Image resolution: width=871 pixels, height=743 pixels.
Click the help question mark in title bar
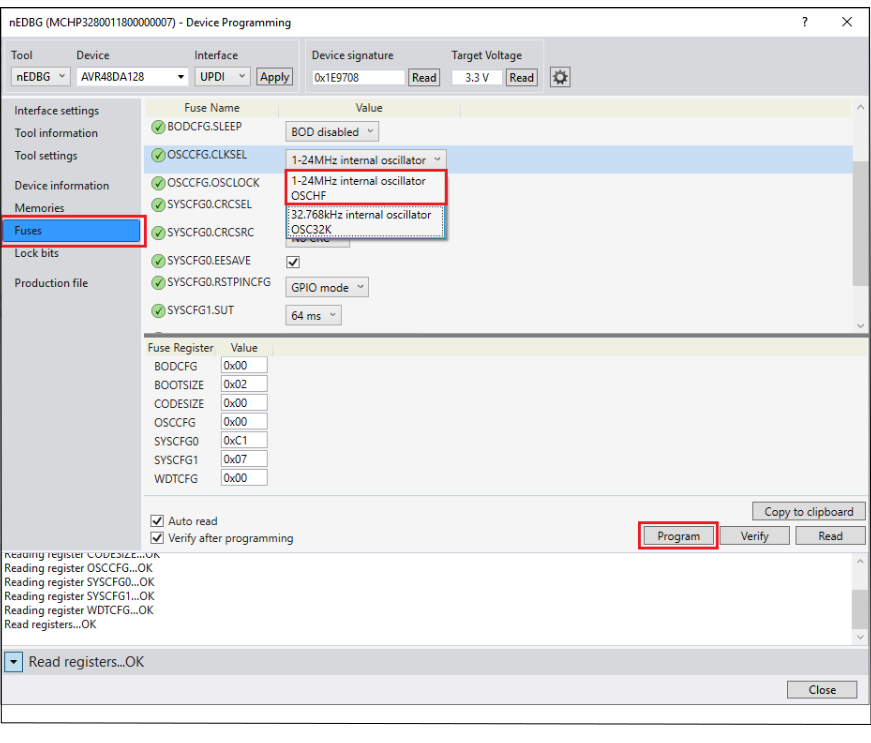click(x=805, y=22)
